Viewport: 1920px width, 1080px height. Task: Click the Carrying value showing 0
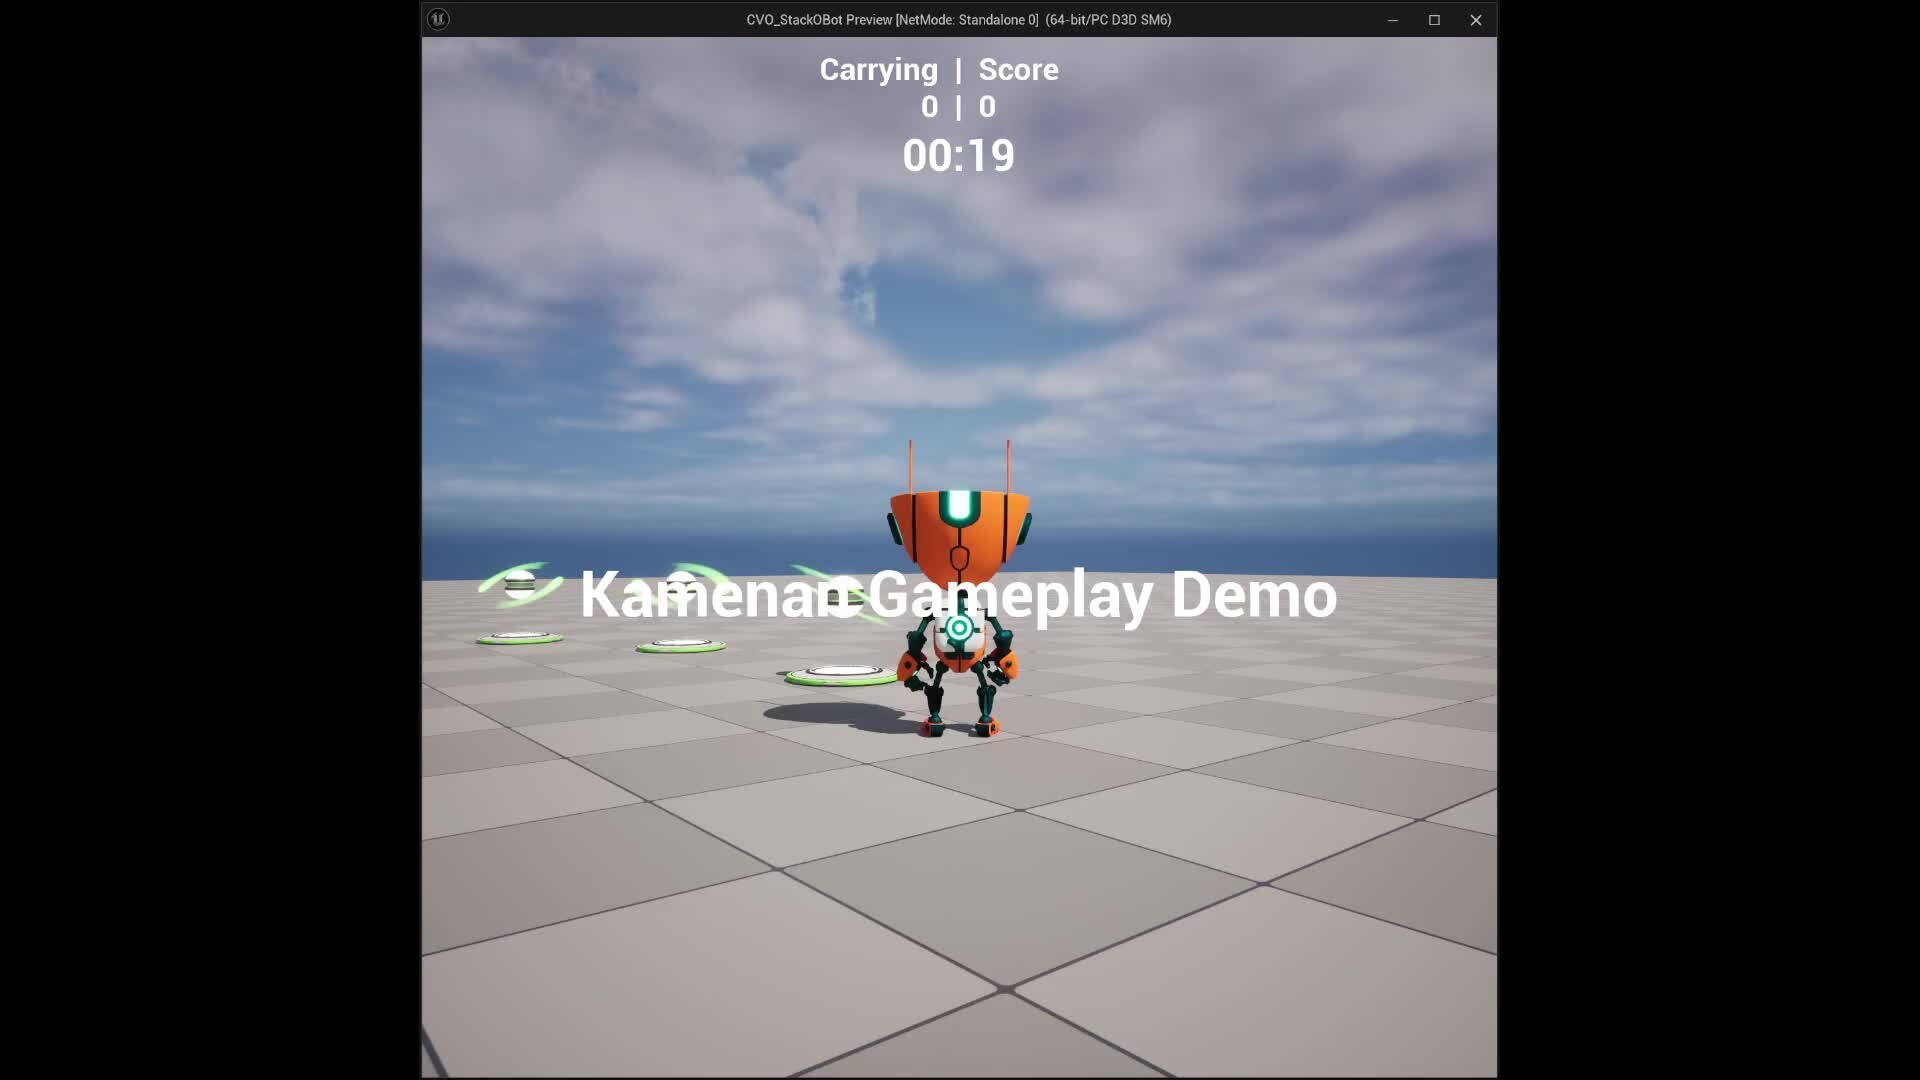coord(929,107)
